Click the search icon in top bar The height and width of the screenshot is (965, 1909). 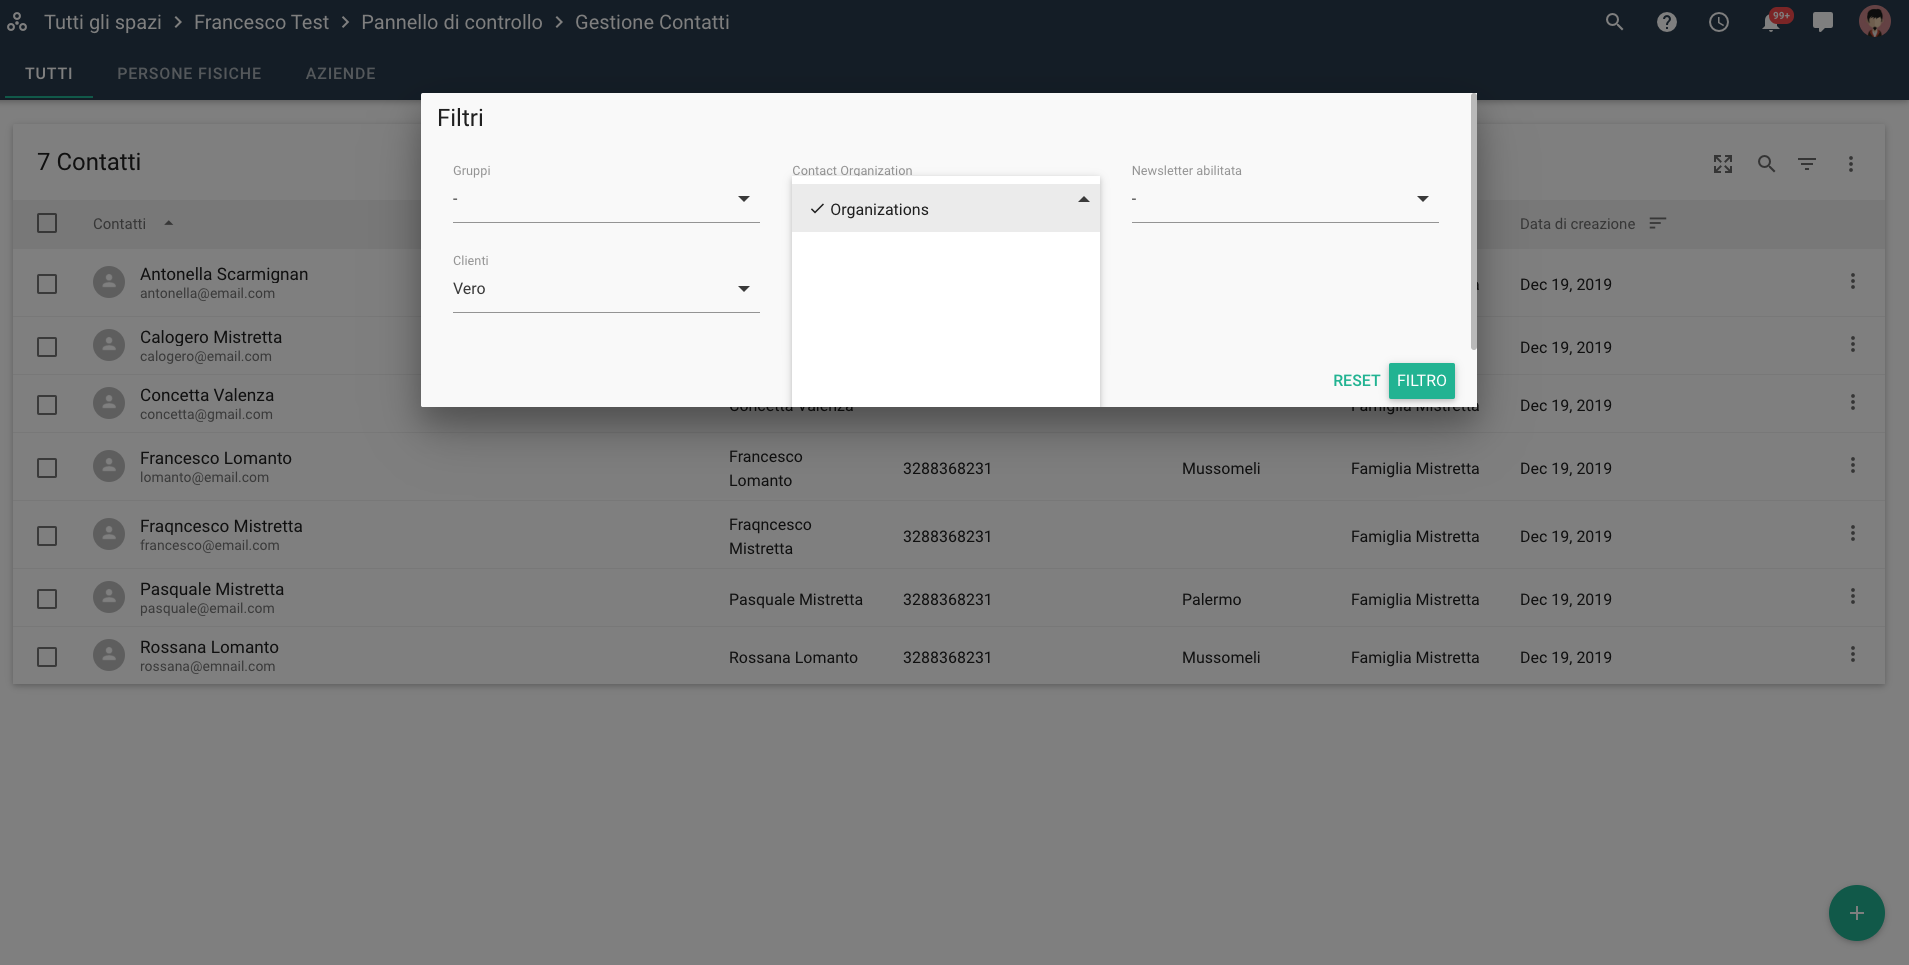click(x=1614, y=22)
